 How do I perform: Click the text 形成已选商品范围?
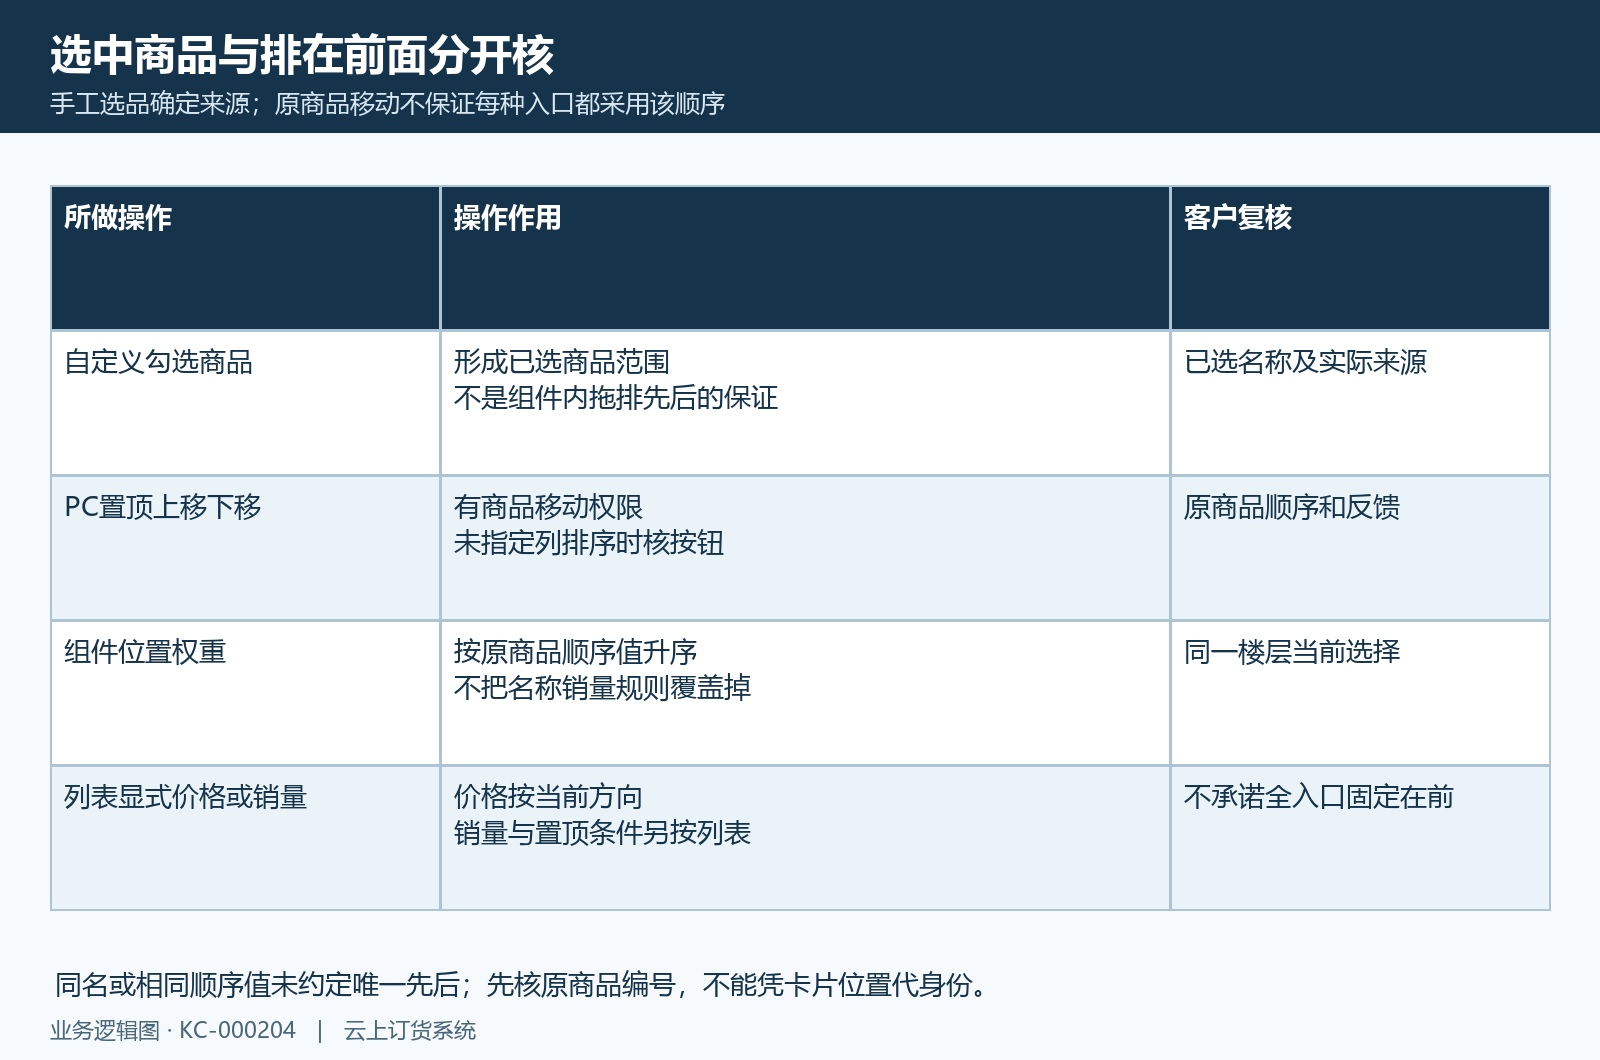pos(561,362)
